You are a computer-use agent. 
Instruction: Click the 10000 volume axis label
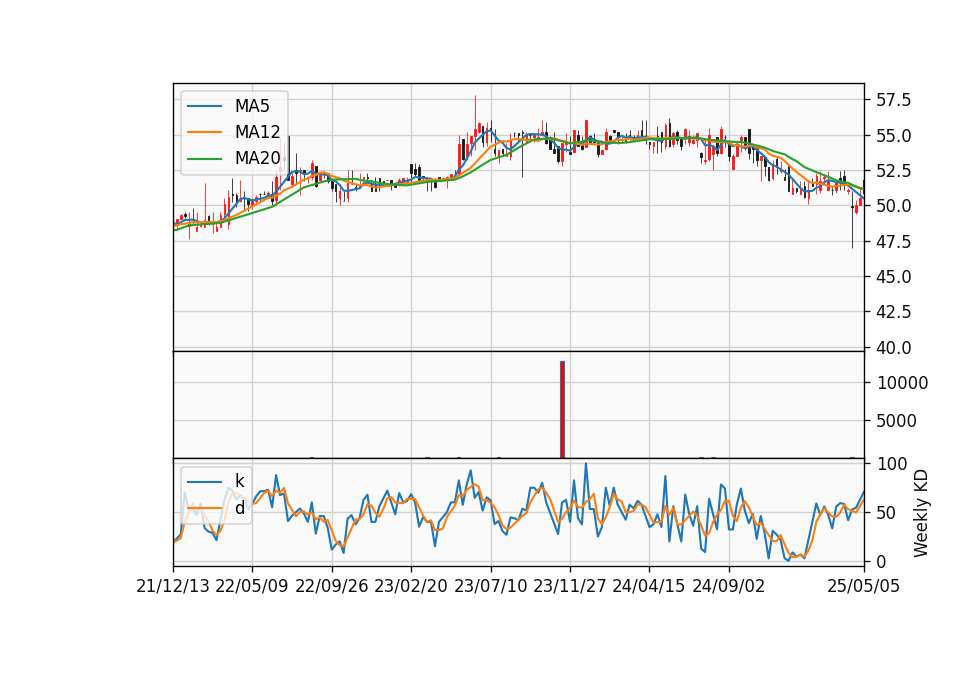click(902, 383)
